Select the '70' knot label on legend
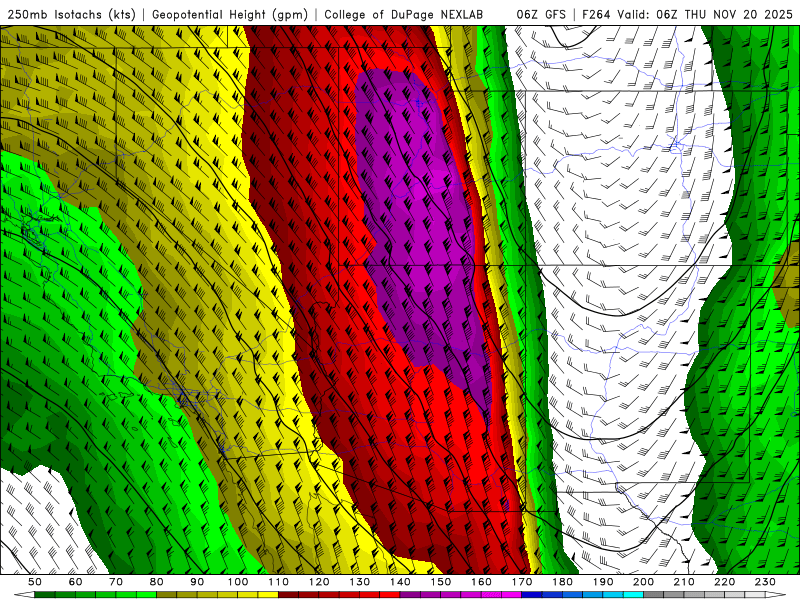This screenshot has width=800, height=600. pos(116,582)
